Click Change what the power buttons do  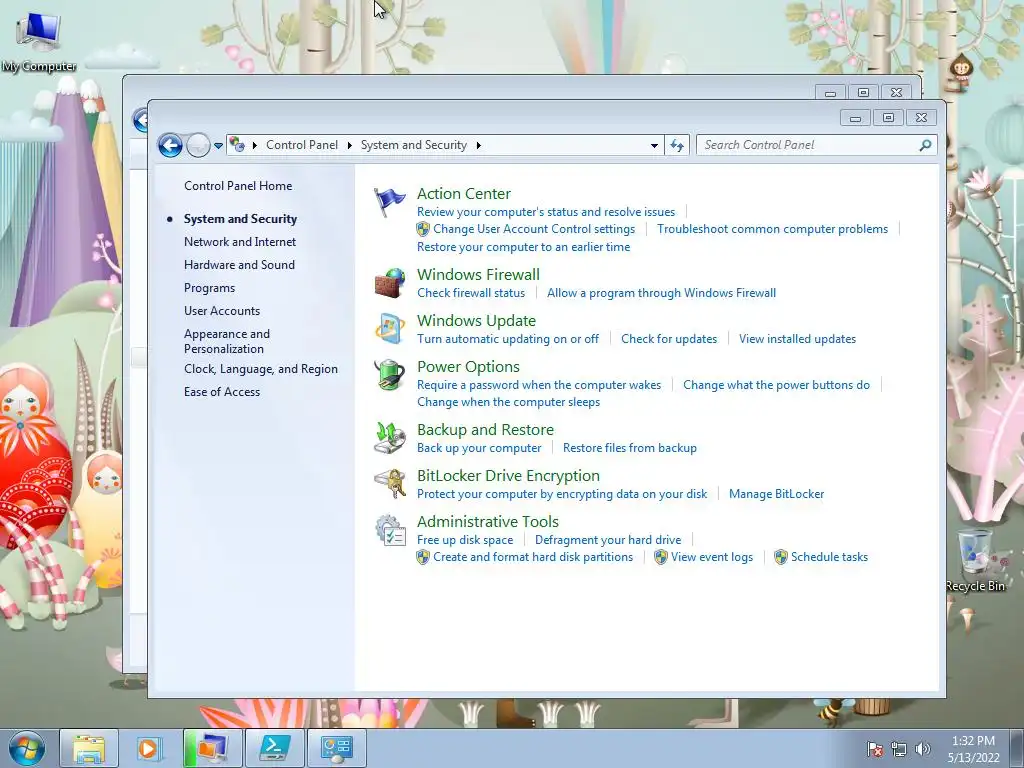coord(776,385)
